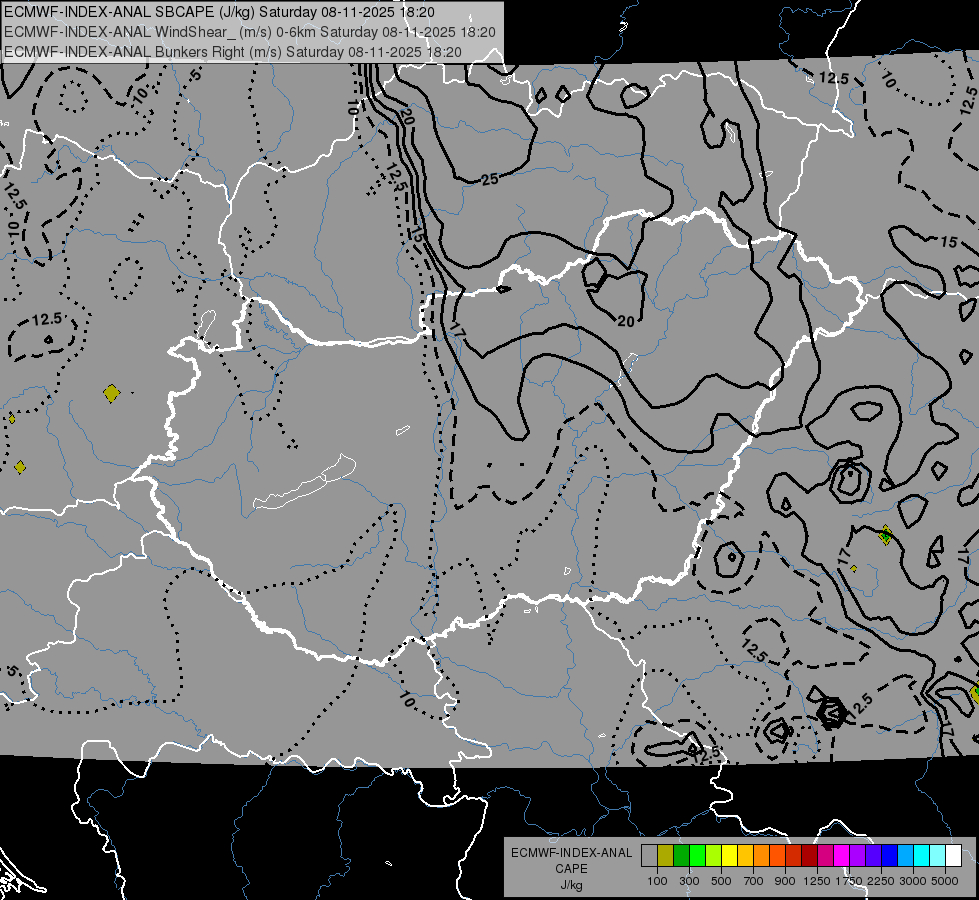Select the pure yellow legend swatch

click(x=729, y=855)
